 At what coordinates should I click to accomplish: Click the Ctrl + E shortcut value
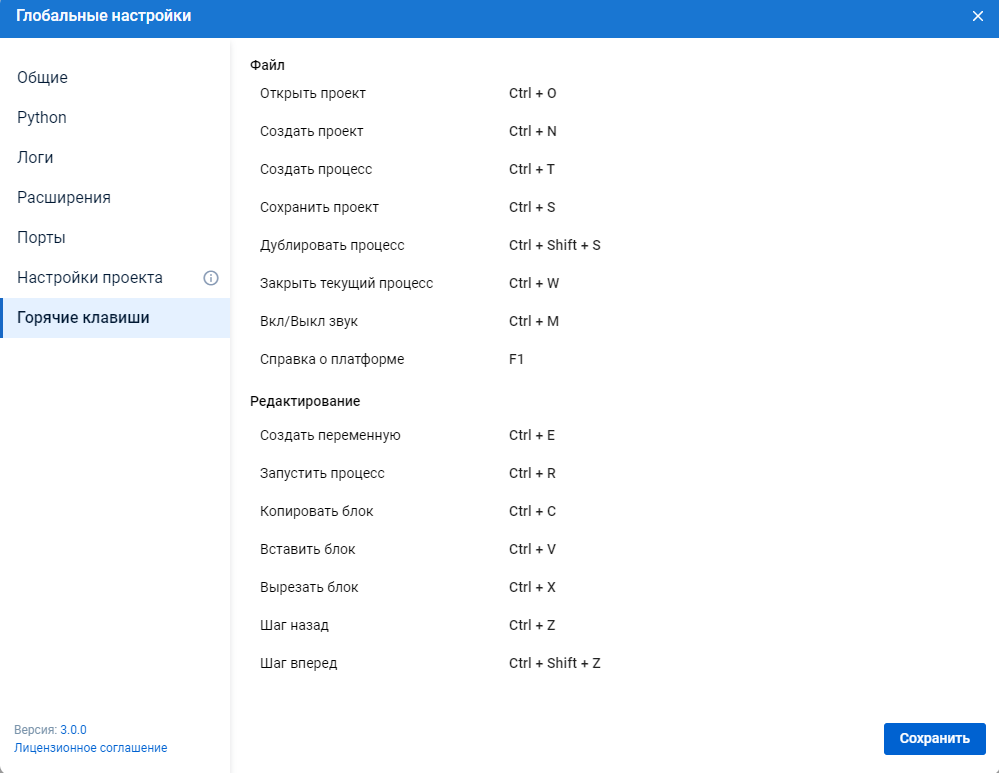coord(531,436)
